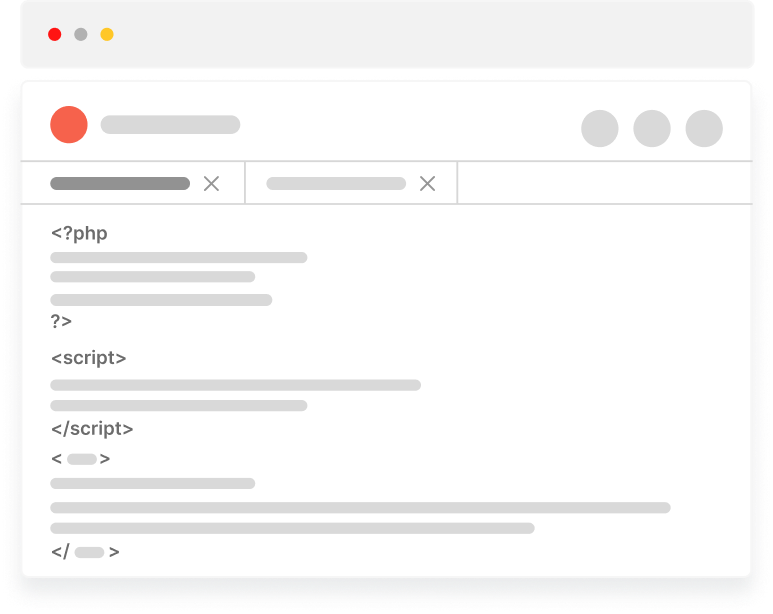Screen dimensions: 773x614
Task: Click the gray window control dot
Action: (x=81, y=35)
